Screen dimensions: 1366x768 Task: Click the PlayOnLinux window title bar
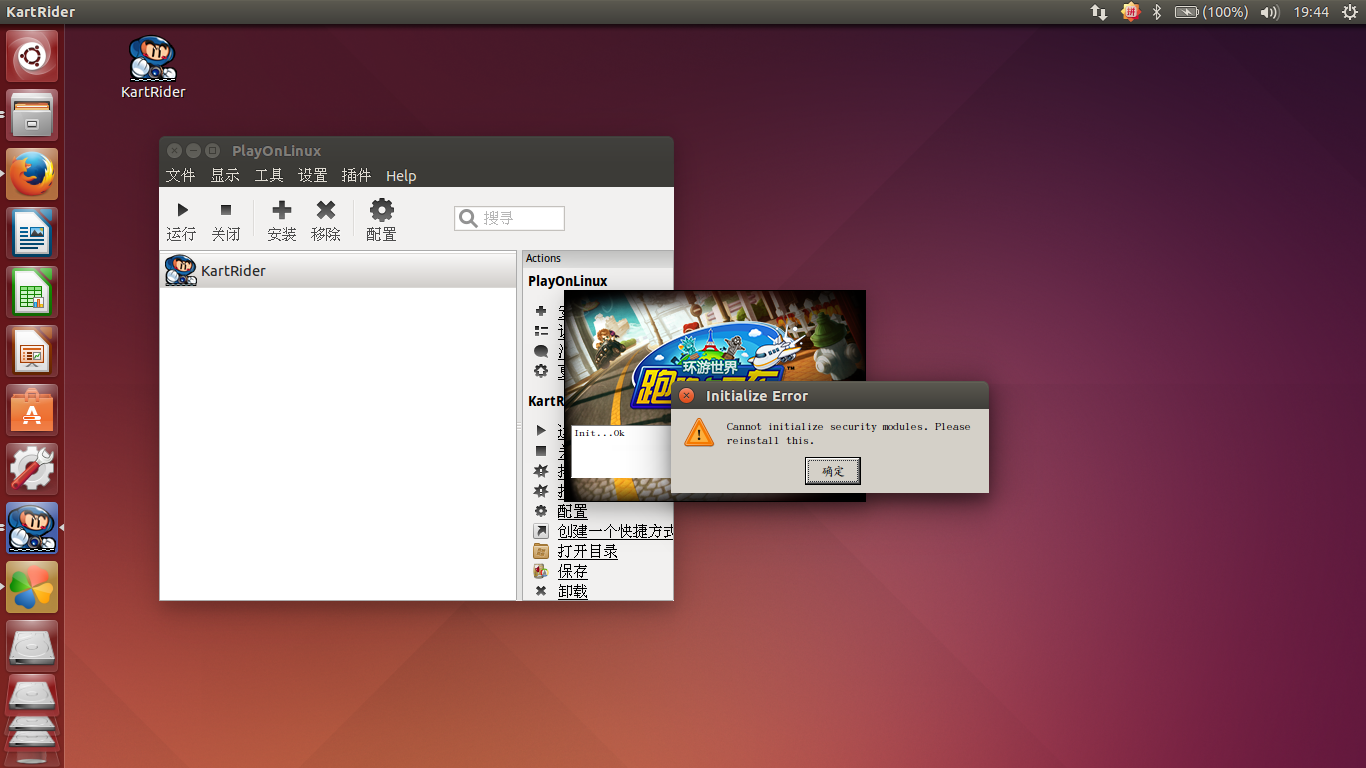tap(416, 150)
